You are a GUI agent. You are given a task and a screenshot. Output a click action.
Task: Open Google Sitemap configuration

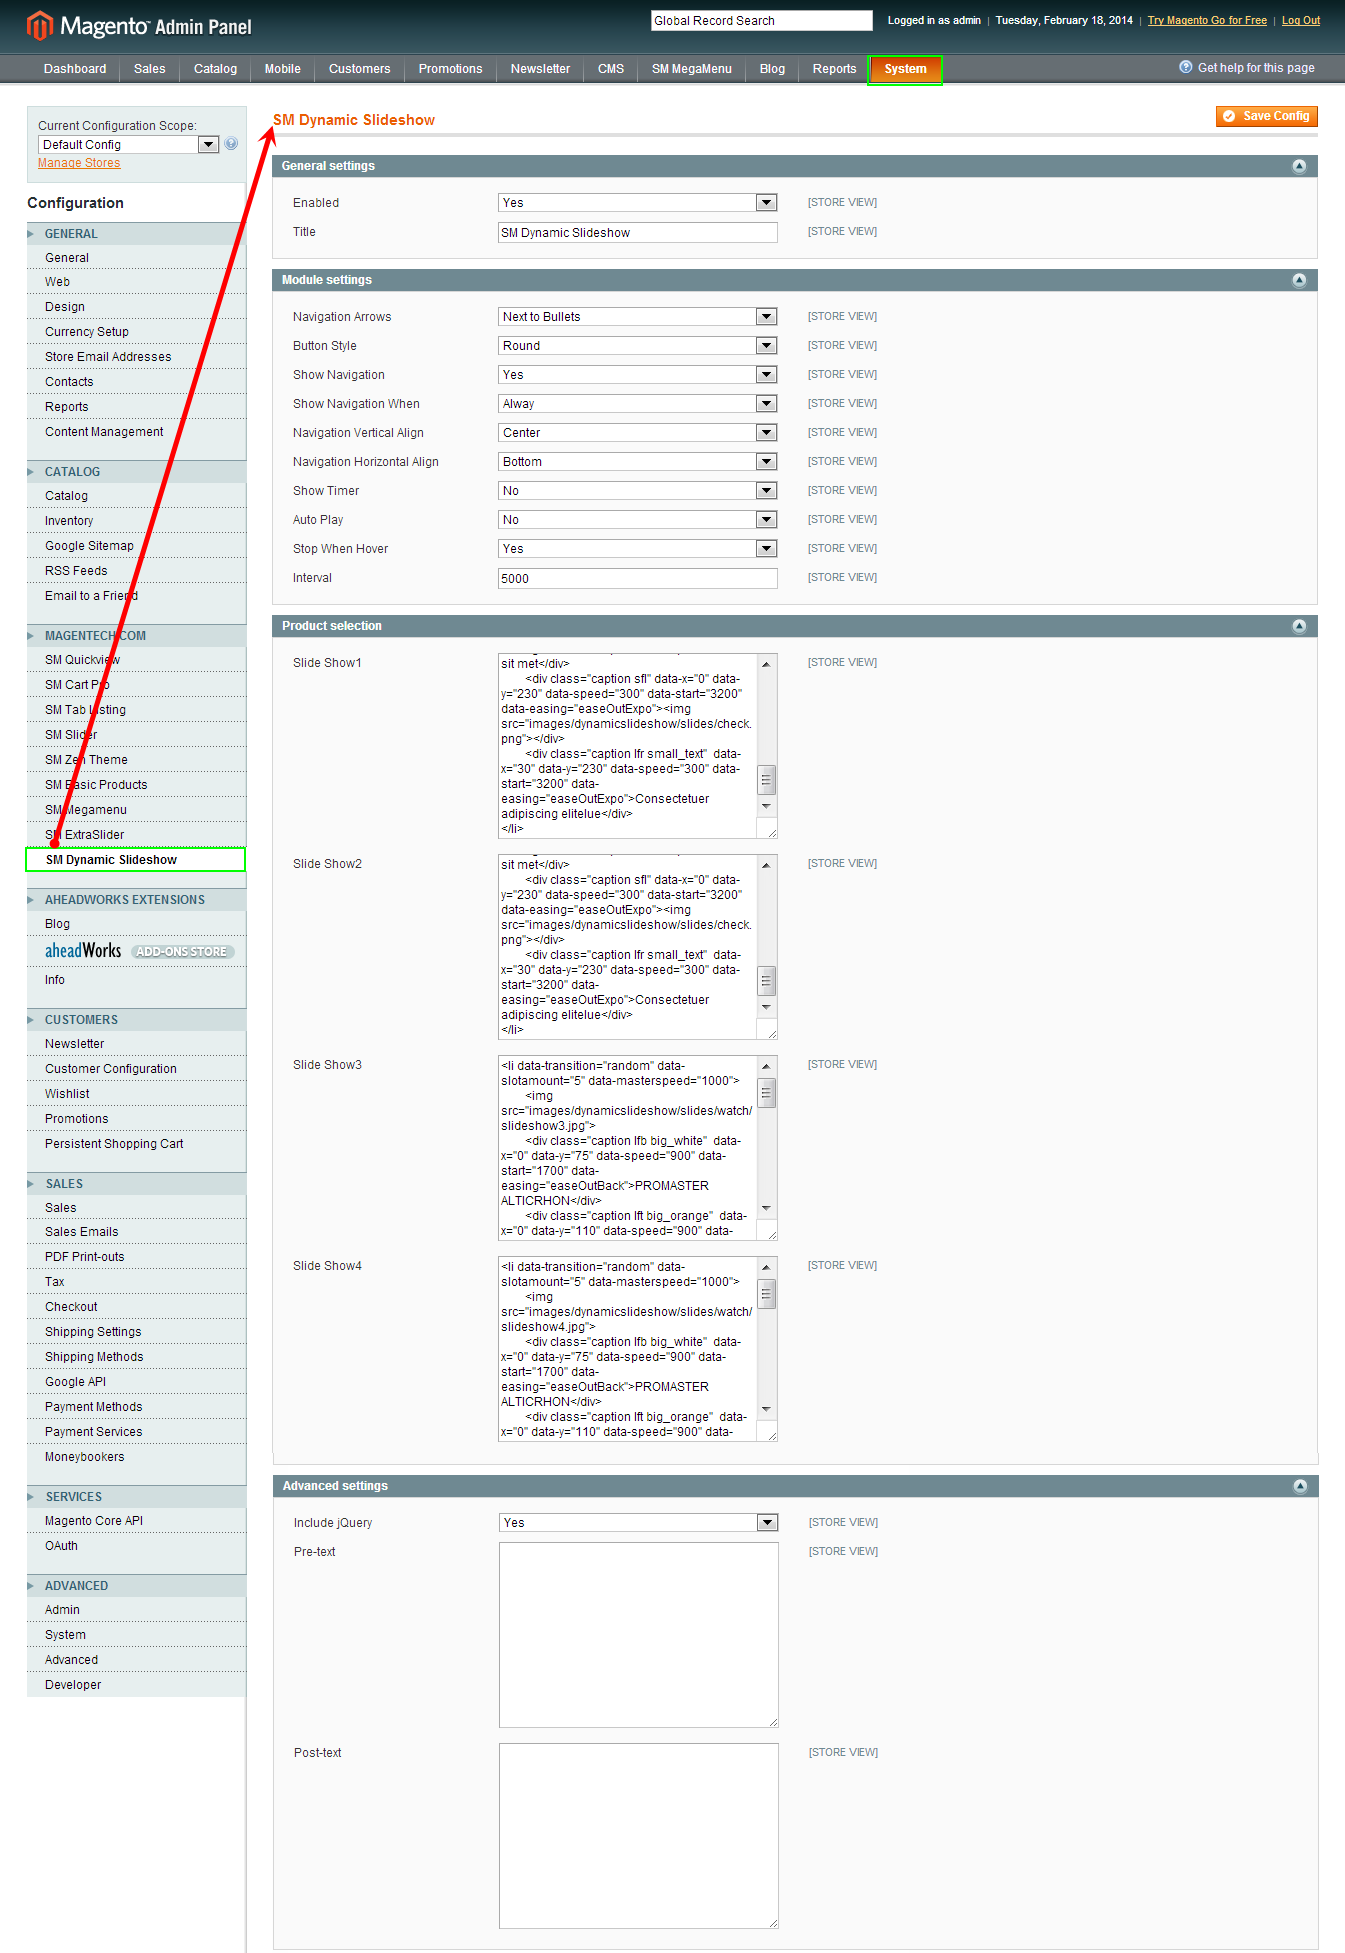pos(89,546)
